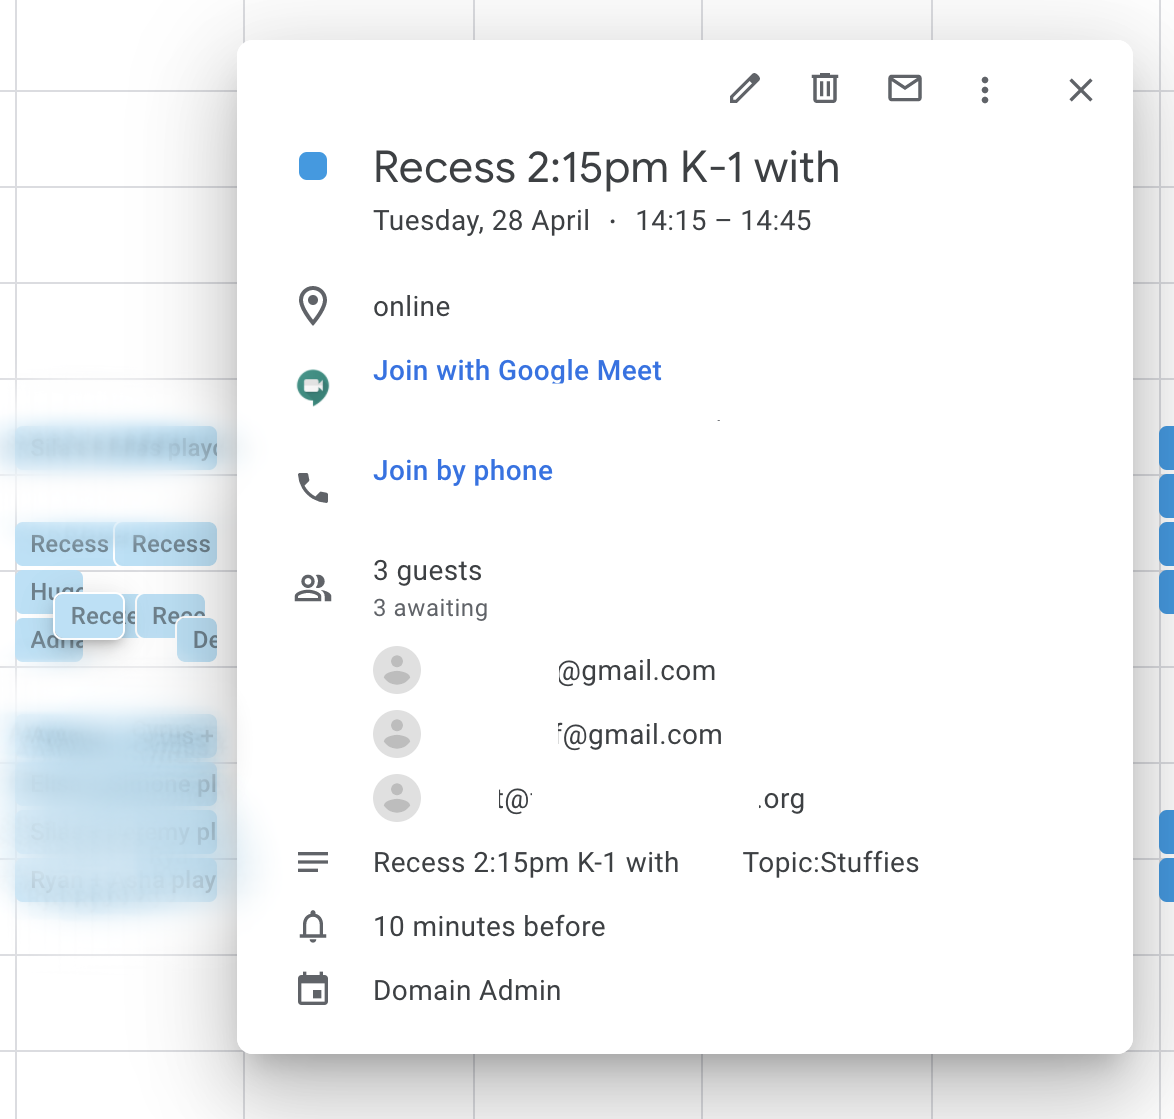Click the phone handset icon
Image resolution: width=1174 pixels, height=1119 pixels.
coord(313,487)
